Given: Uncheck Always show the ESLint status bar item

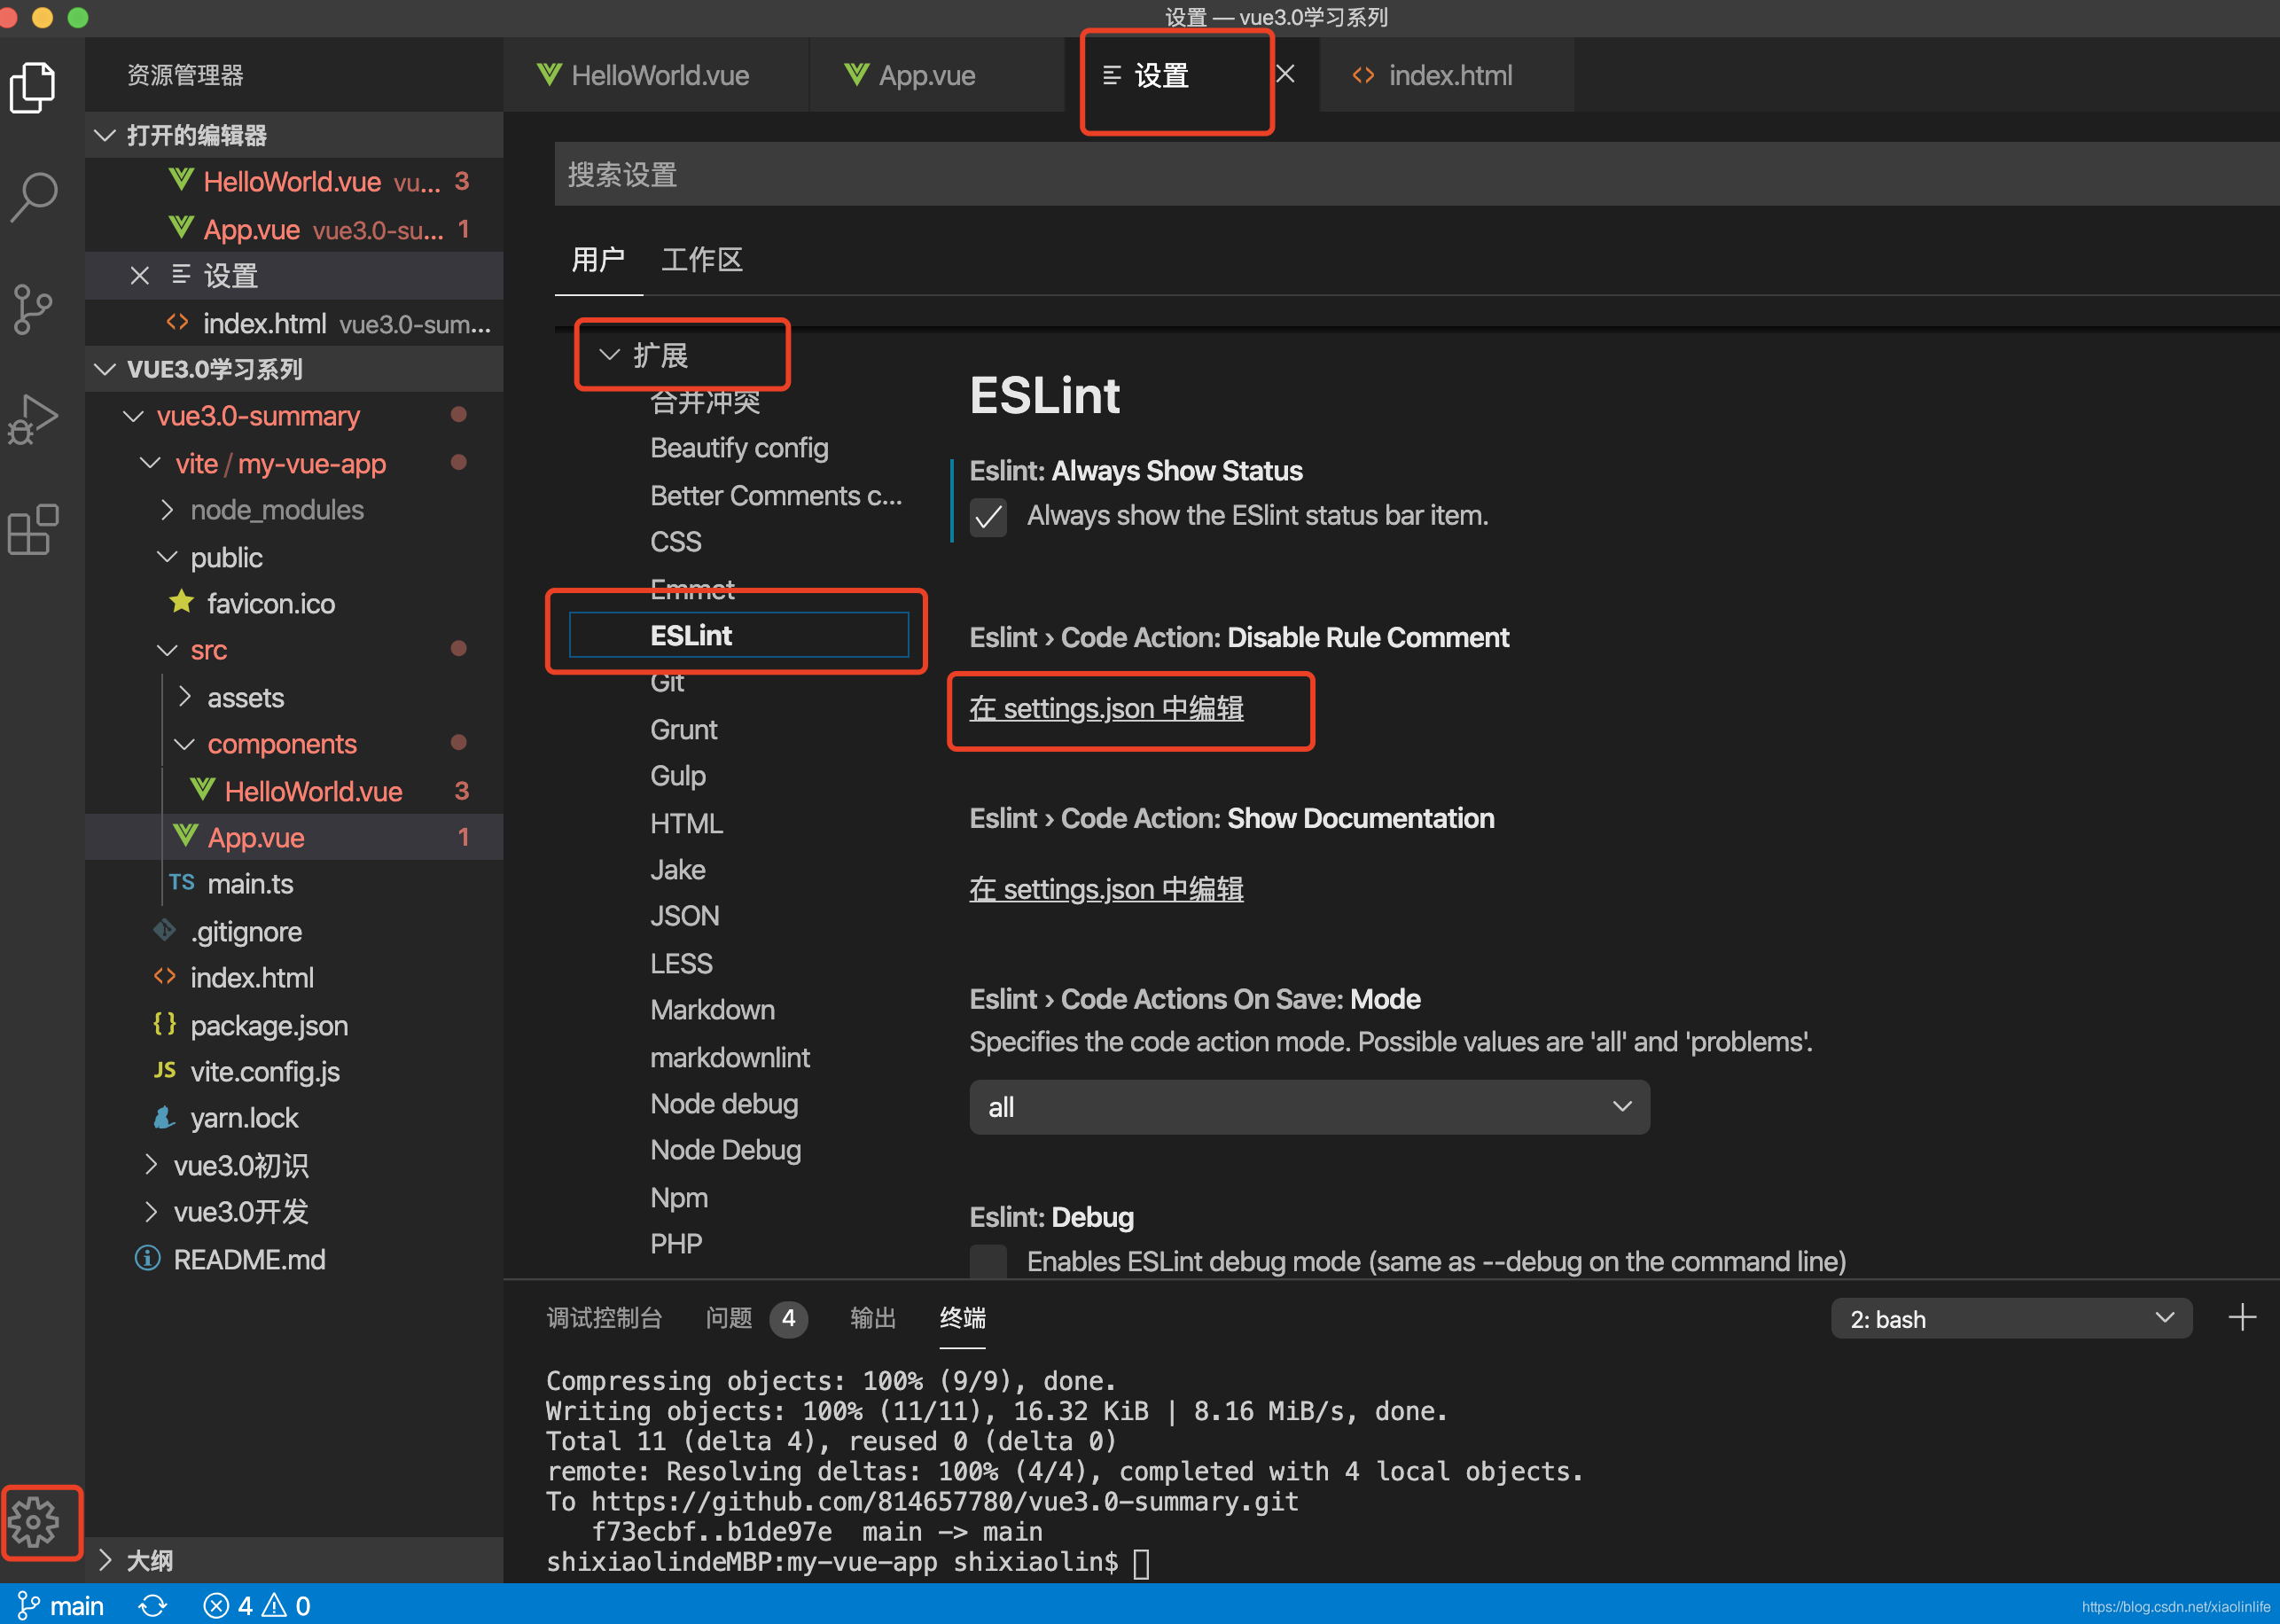Looking at the screenshot, I should (x=988, y=517).
